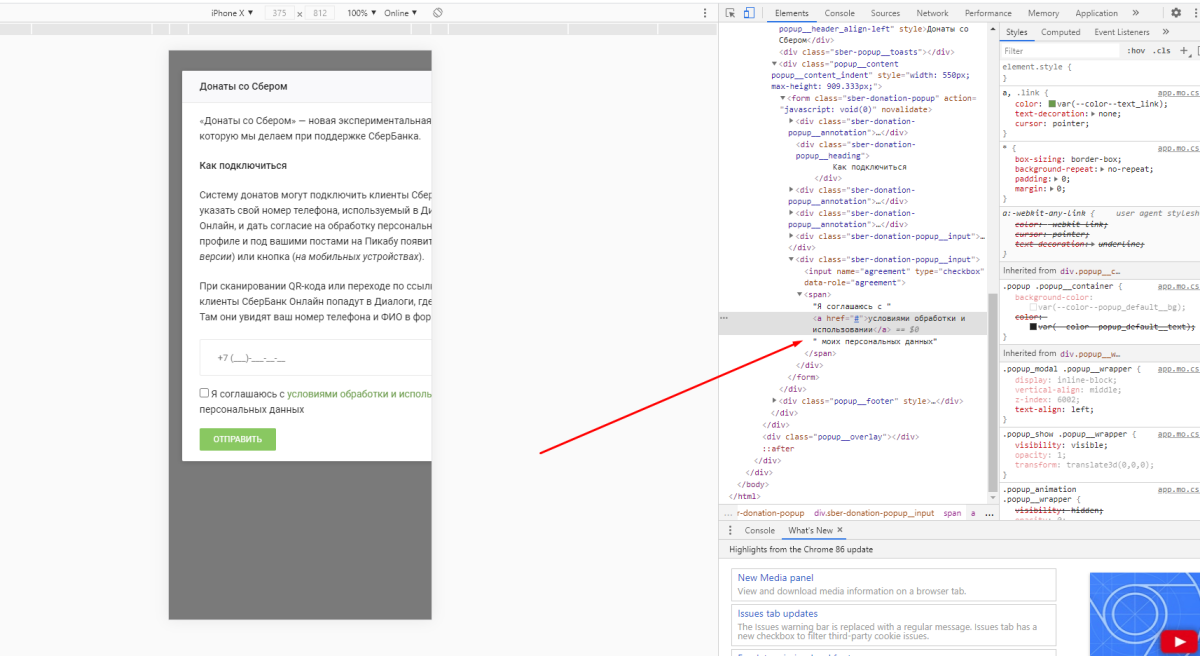This screenshot has width=1200, height=656.
Task: Expand the popup__footer div node
Action: click(x=775, y=401)
